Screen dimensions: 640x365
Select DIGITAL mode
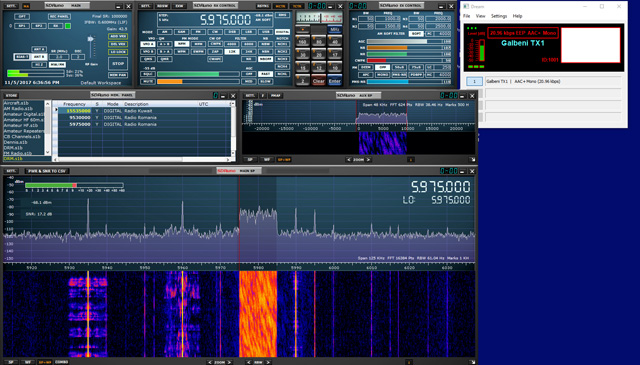pyautogui.click(x=282, y=32)
